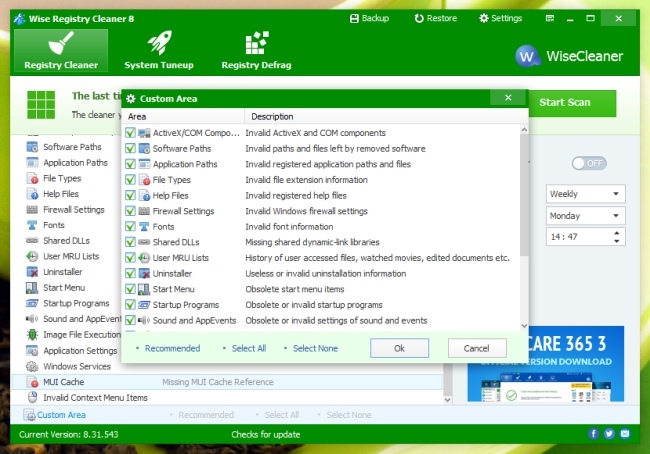Image resolution: width=650 pixels, height=454 pixels.
Task: Click Sound and AppEvents speaker icon in dialog
Action: point(144,320)
